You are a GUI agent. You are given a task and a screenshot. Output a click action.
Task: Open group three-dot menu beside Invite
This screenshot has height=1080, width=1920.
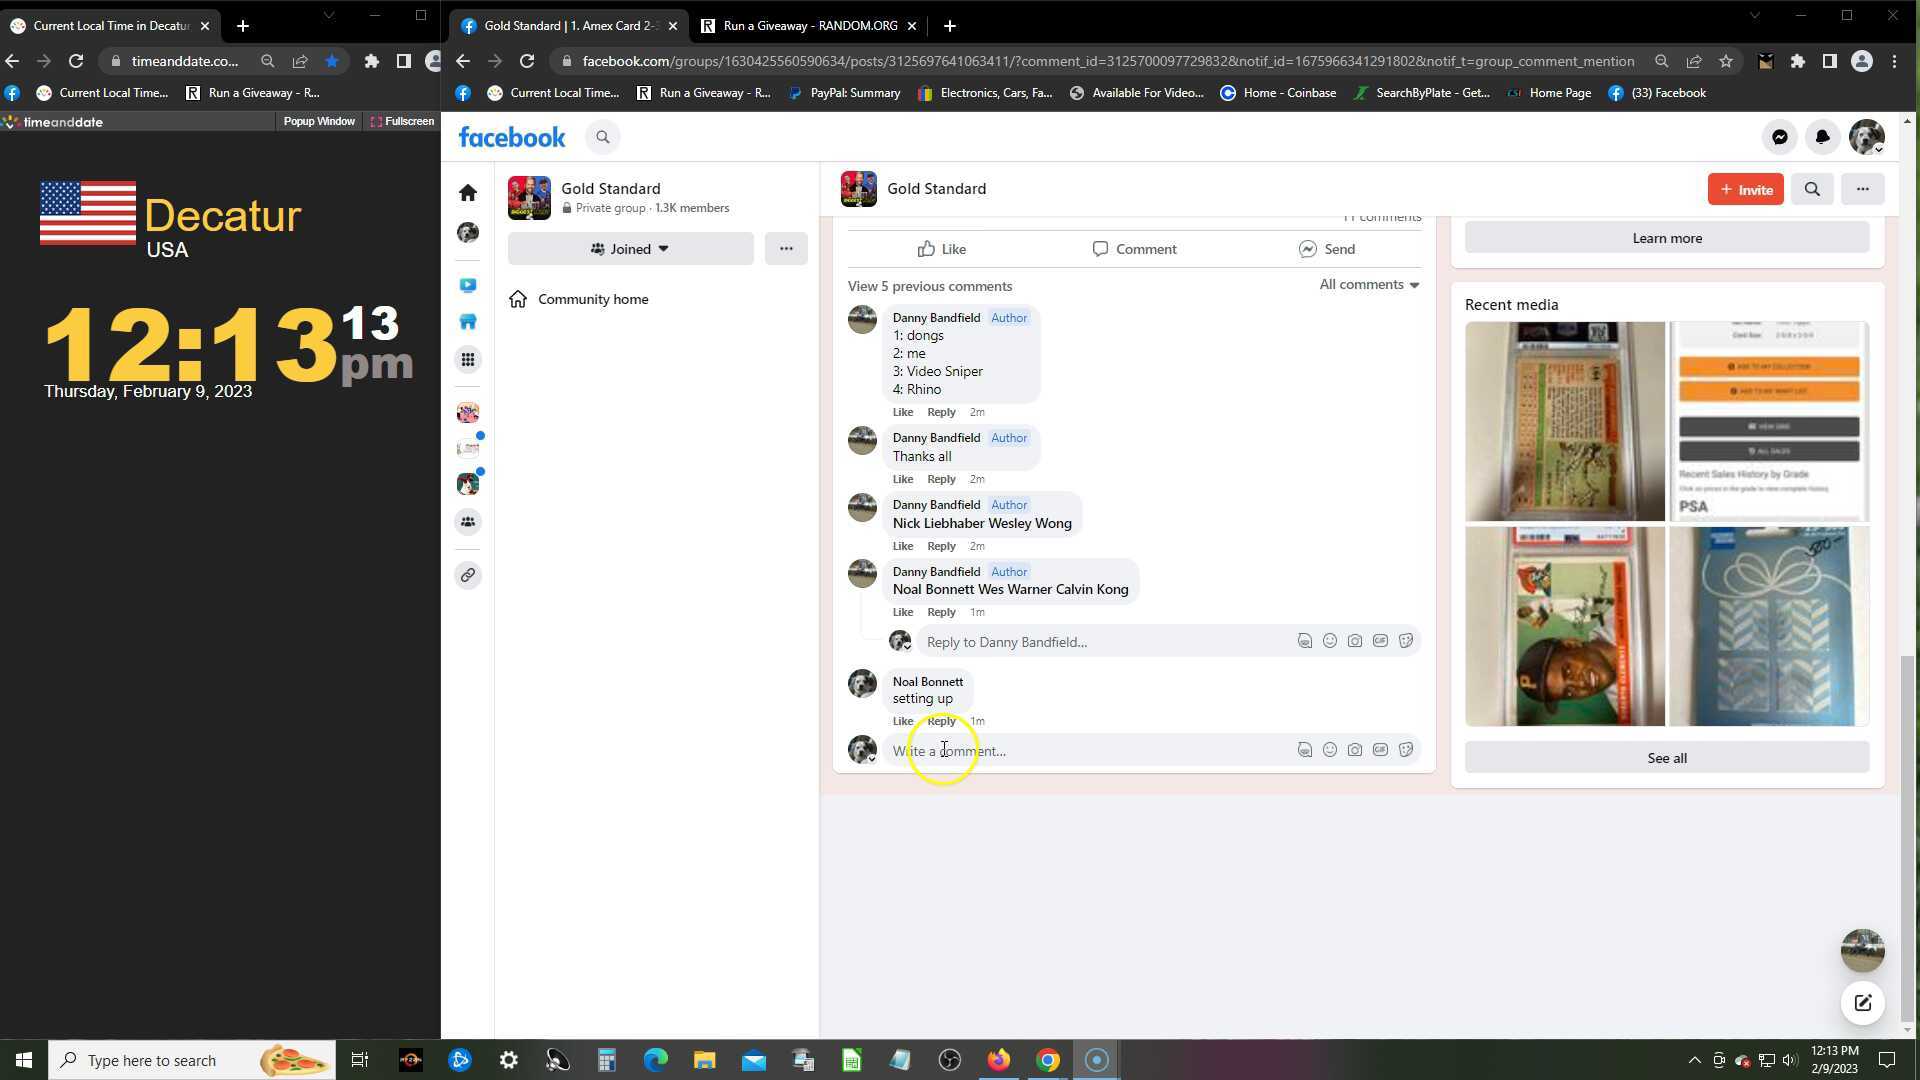coord(1862,189)
